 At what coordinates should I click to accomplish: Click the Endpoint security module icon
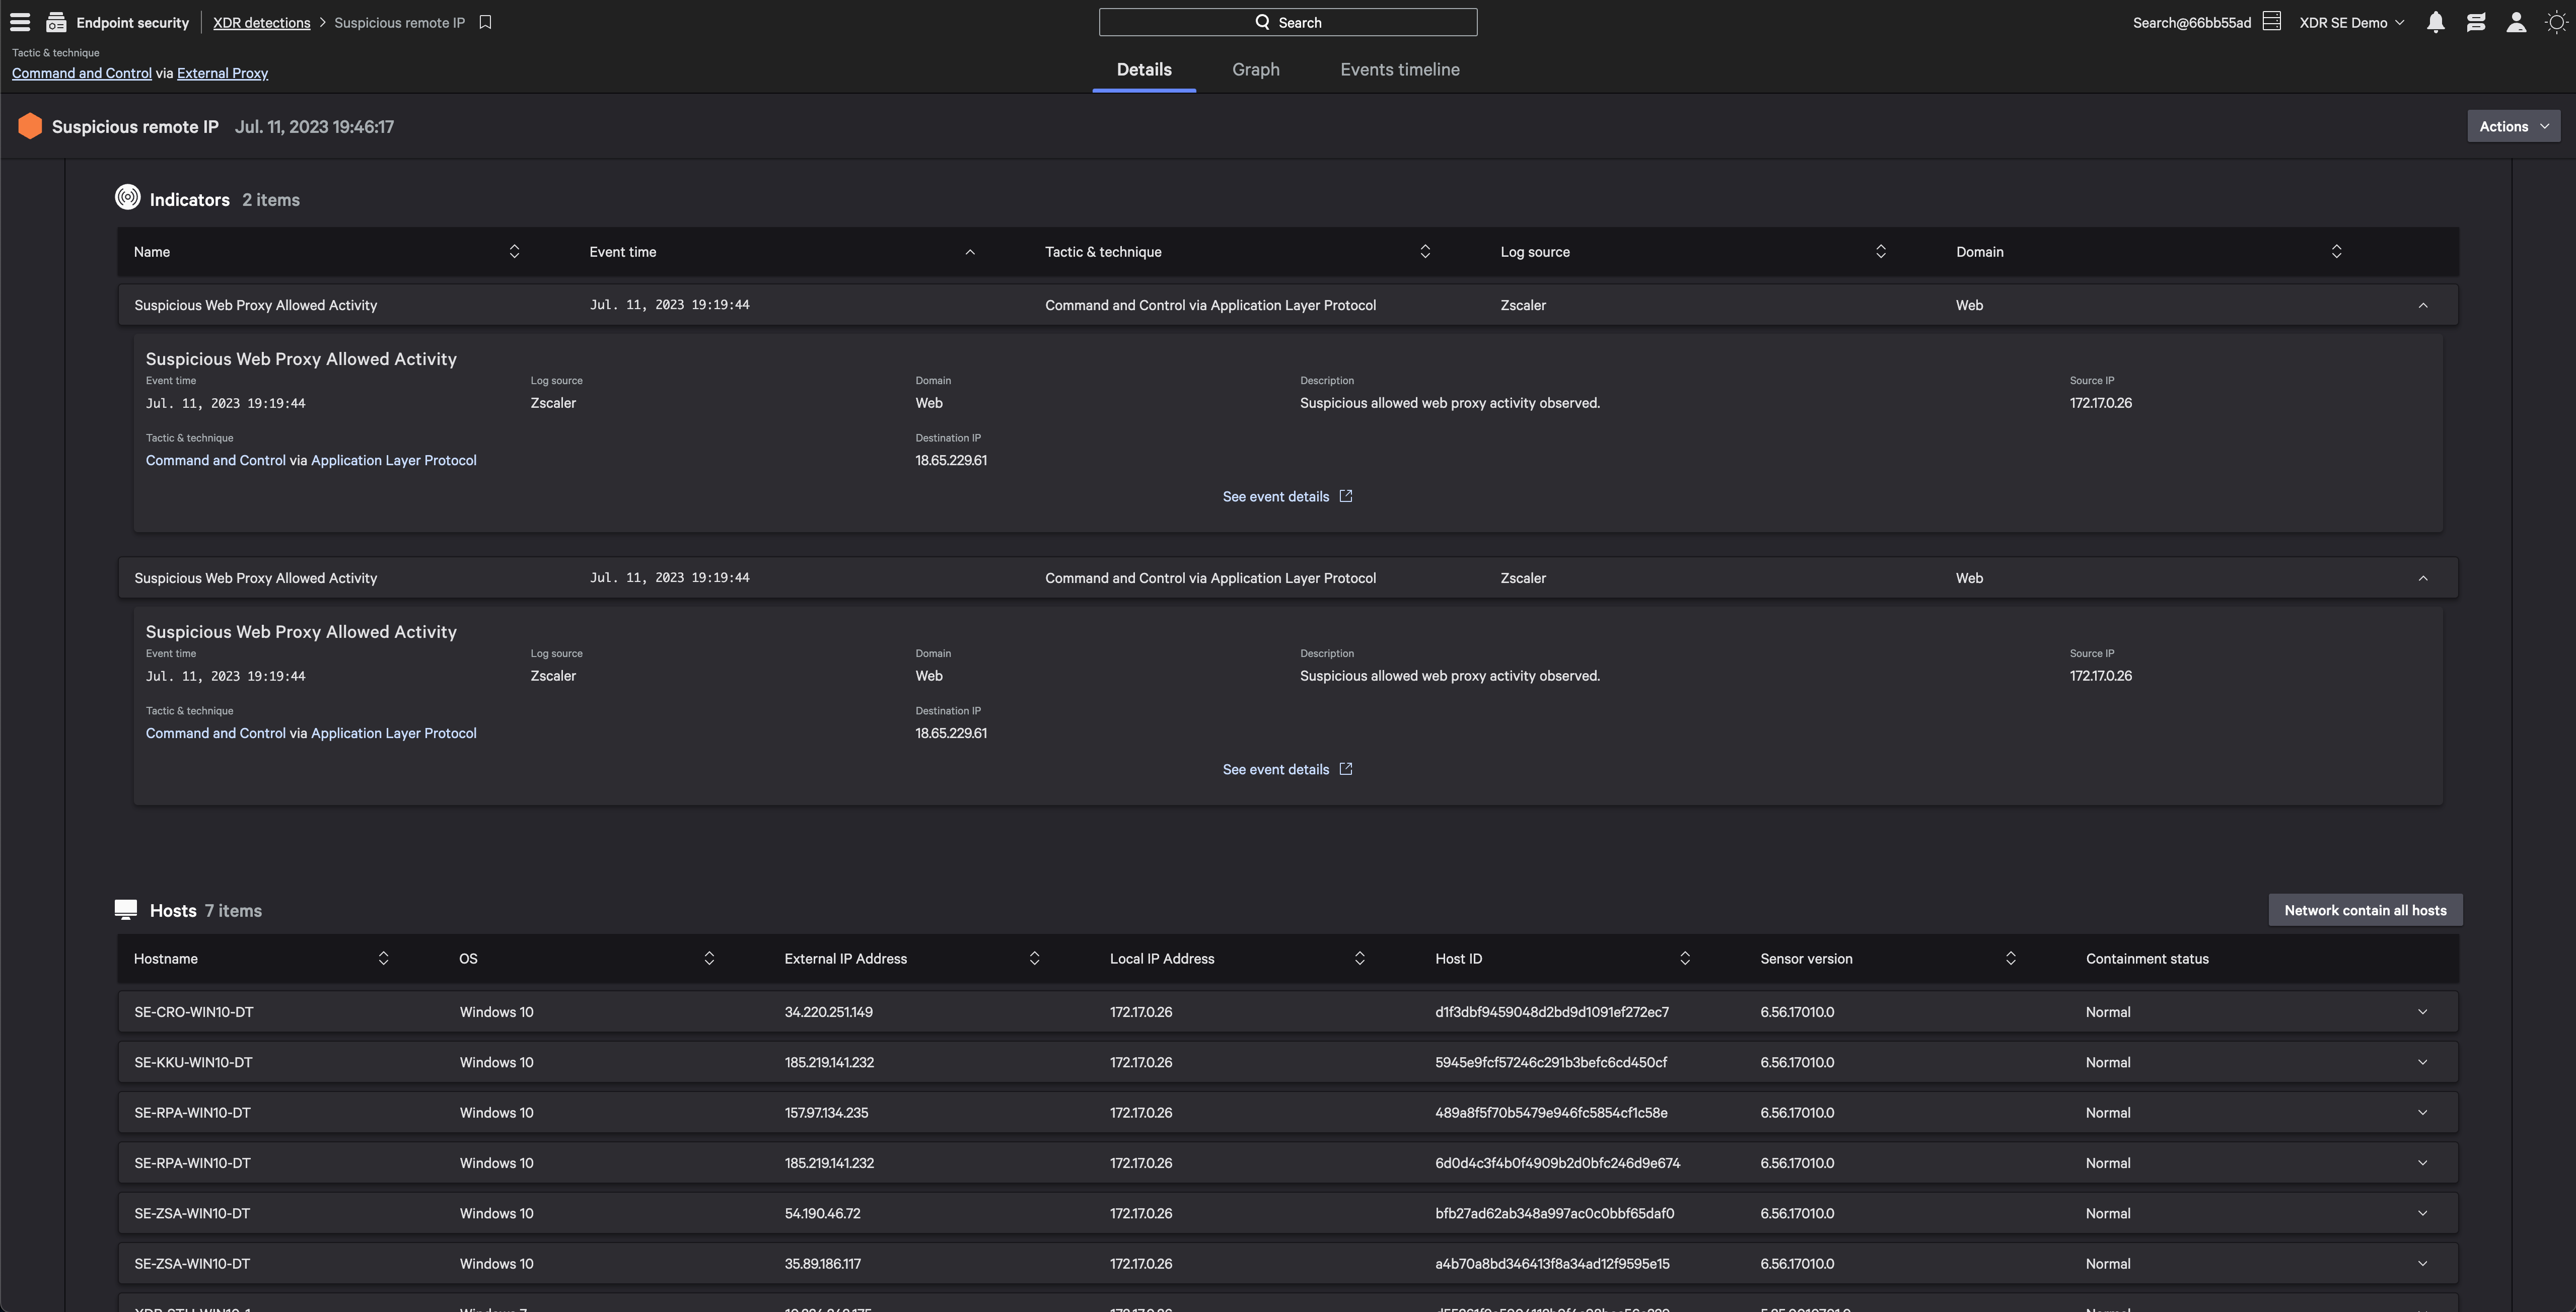pyautogui.click(x=56, y=22)
